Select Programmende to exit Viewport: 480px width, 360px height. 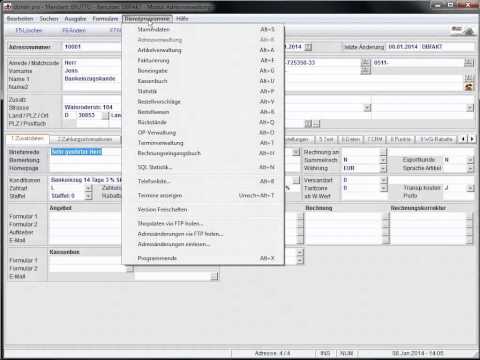click(x=204, y=258)
